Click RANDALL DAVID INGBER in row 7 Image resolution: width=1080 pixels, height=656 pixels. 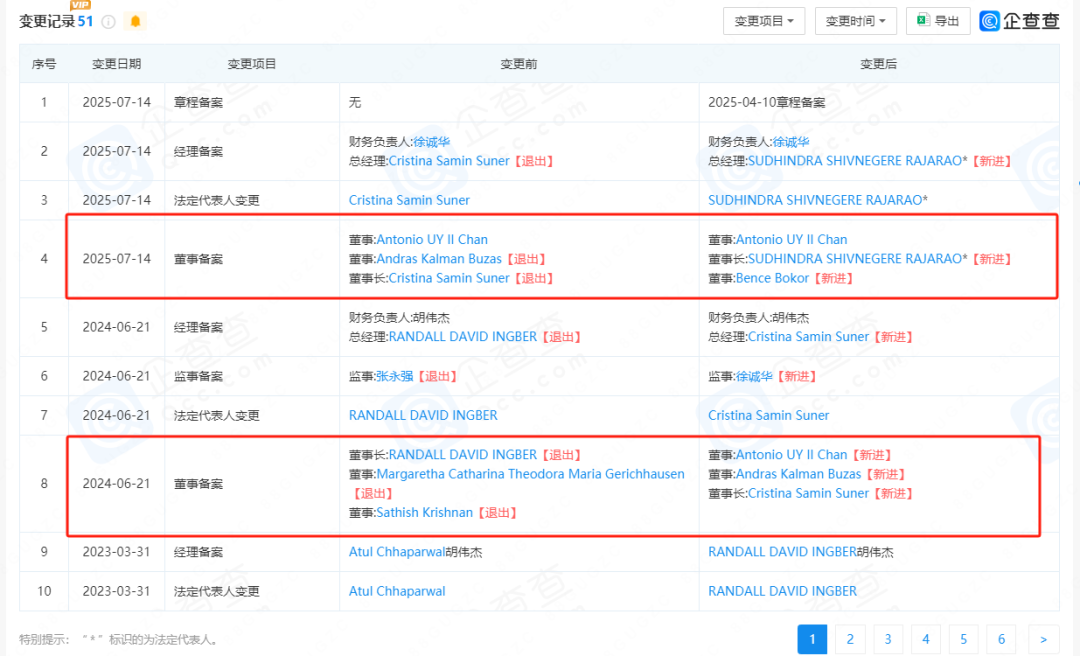[423, 416]
